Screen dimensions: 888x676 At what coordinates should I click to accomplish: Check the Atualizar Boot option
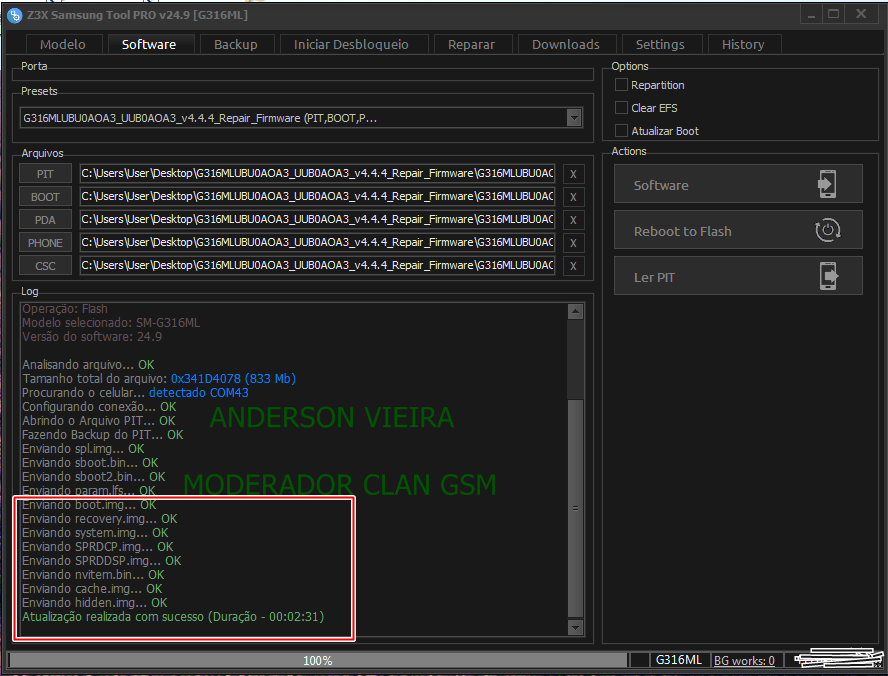pos(621,131)
